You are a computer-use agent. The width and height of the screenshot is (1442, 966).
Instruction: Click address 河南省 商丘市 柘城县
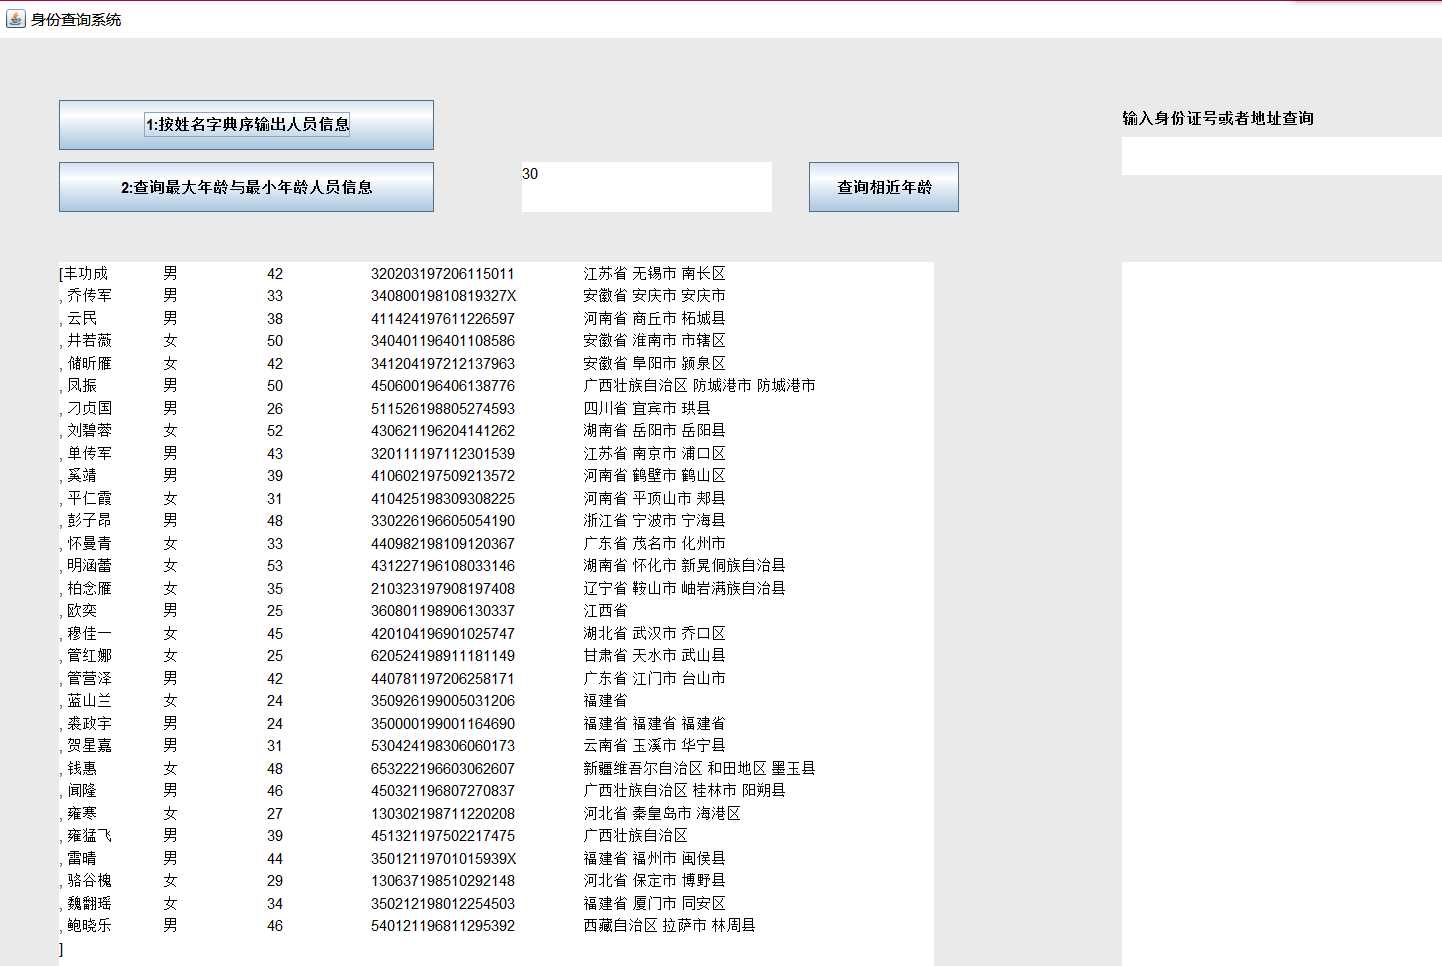[654, 318]
